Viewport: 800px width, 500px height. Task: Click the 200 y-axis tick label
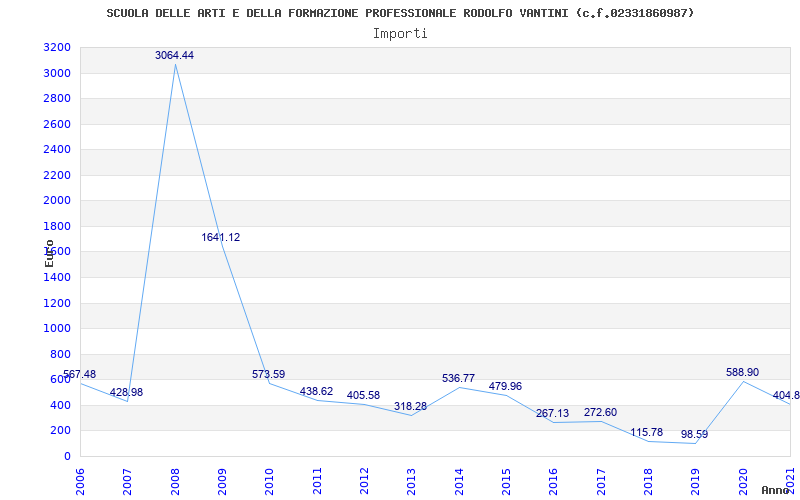click(x=60, y=431)
